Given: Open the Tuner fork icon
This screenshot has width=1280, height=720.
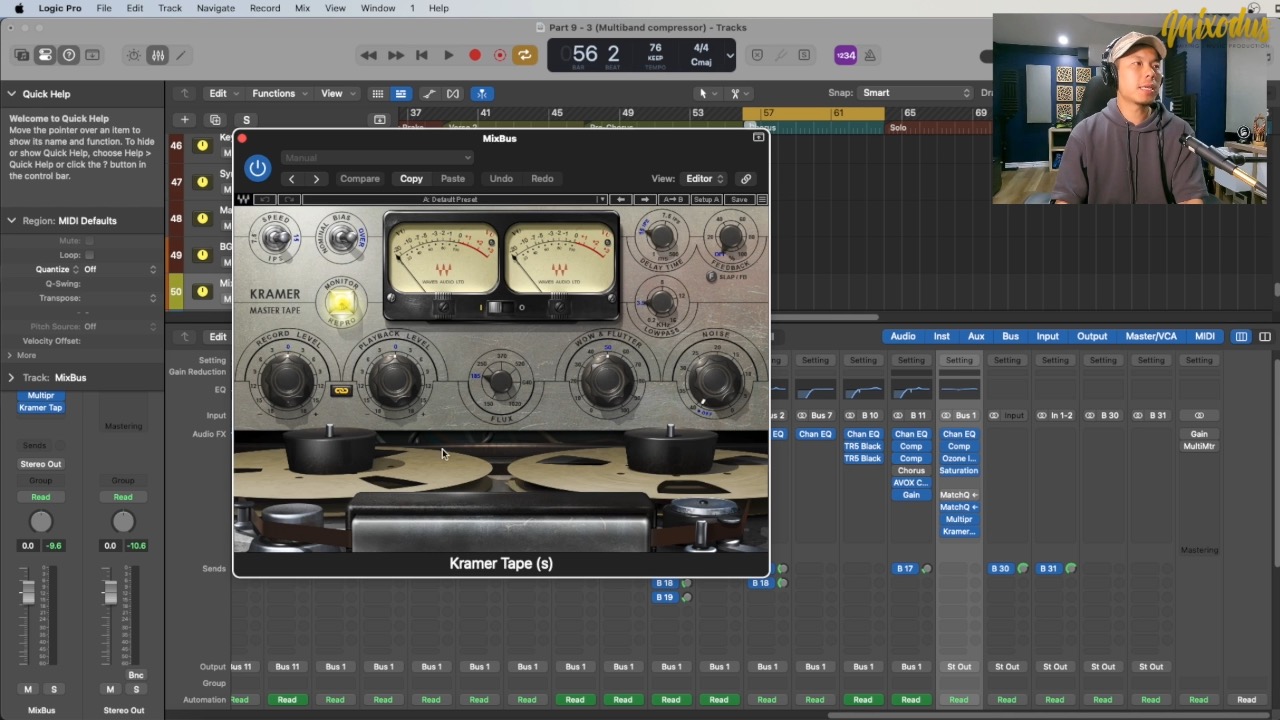Looking at the screenshot, I should [x=781, y=55].
